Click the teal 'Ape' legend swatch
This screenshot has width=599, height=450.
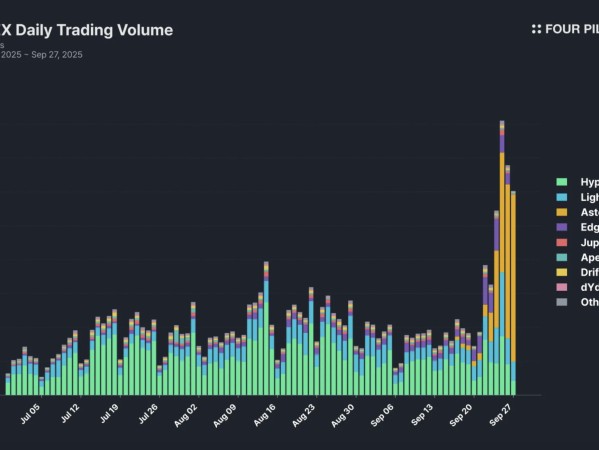click(x=562, y=257)
